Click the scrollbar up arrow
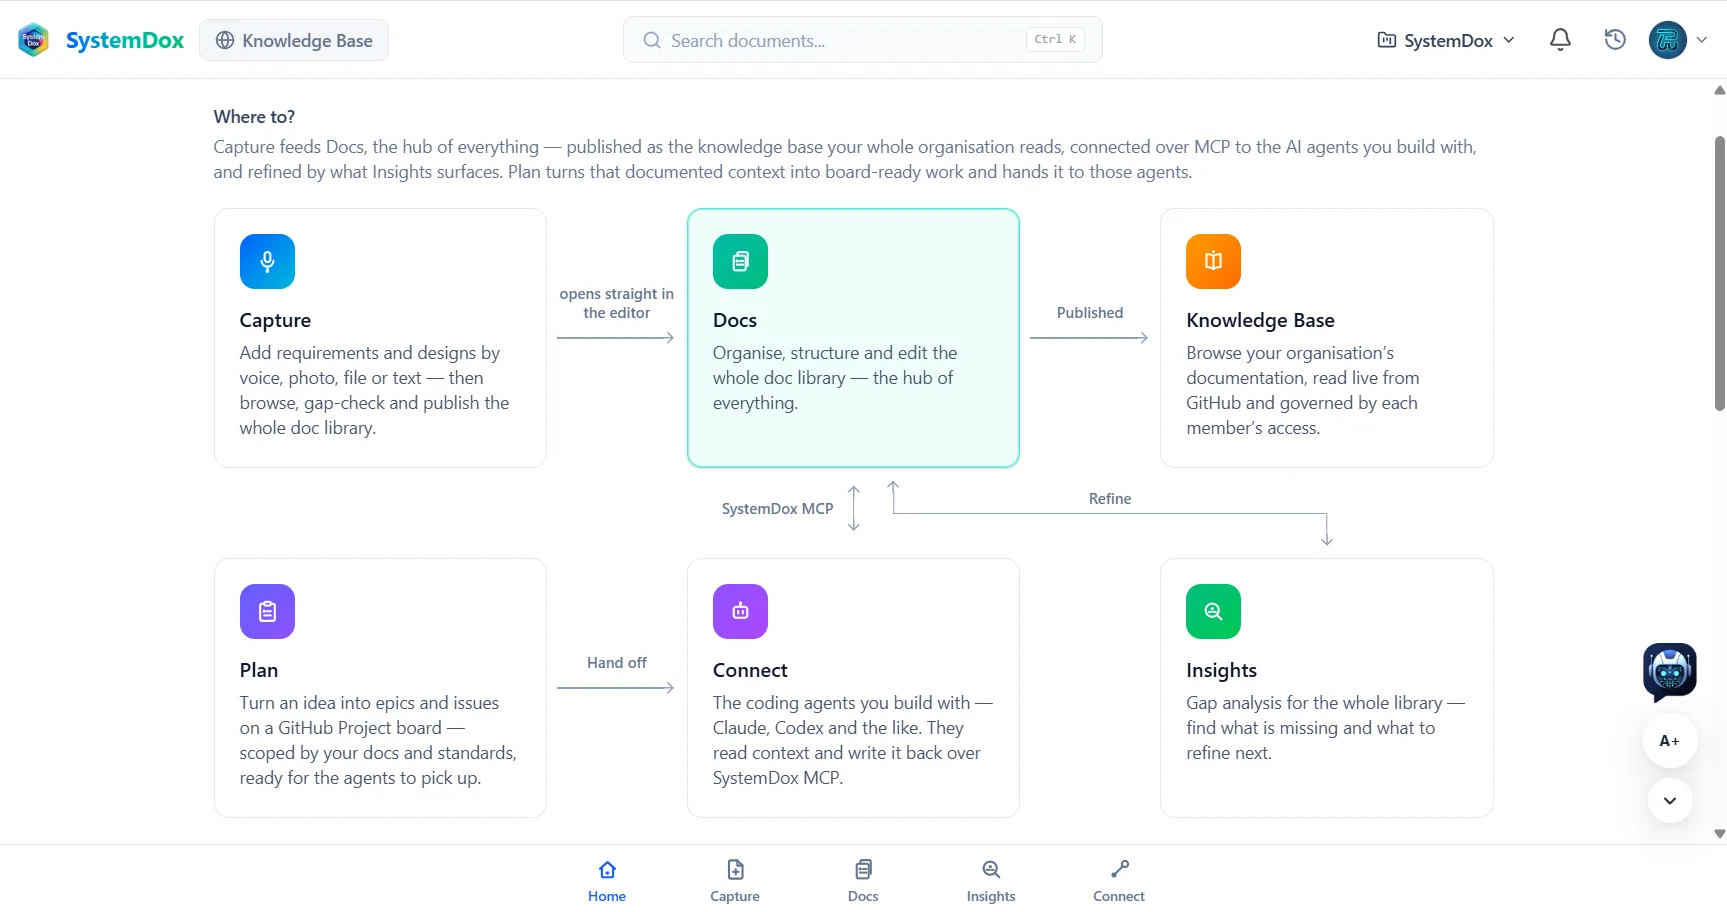The height and width of the screenshot is (912, 1727). [x=1720, y=90]
